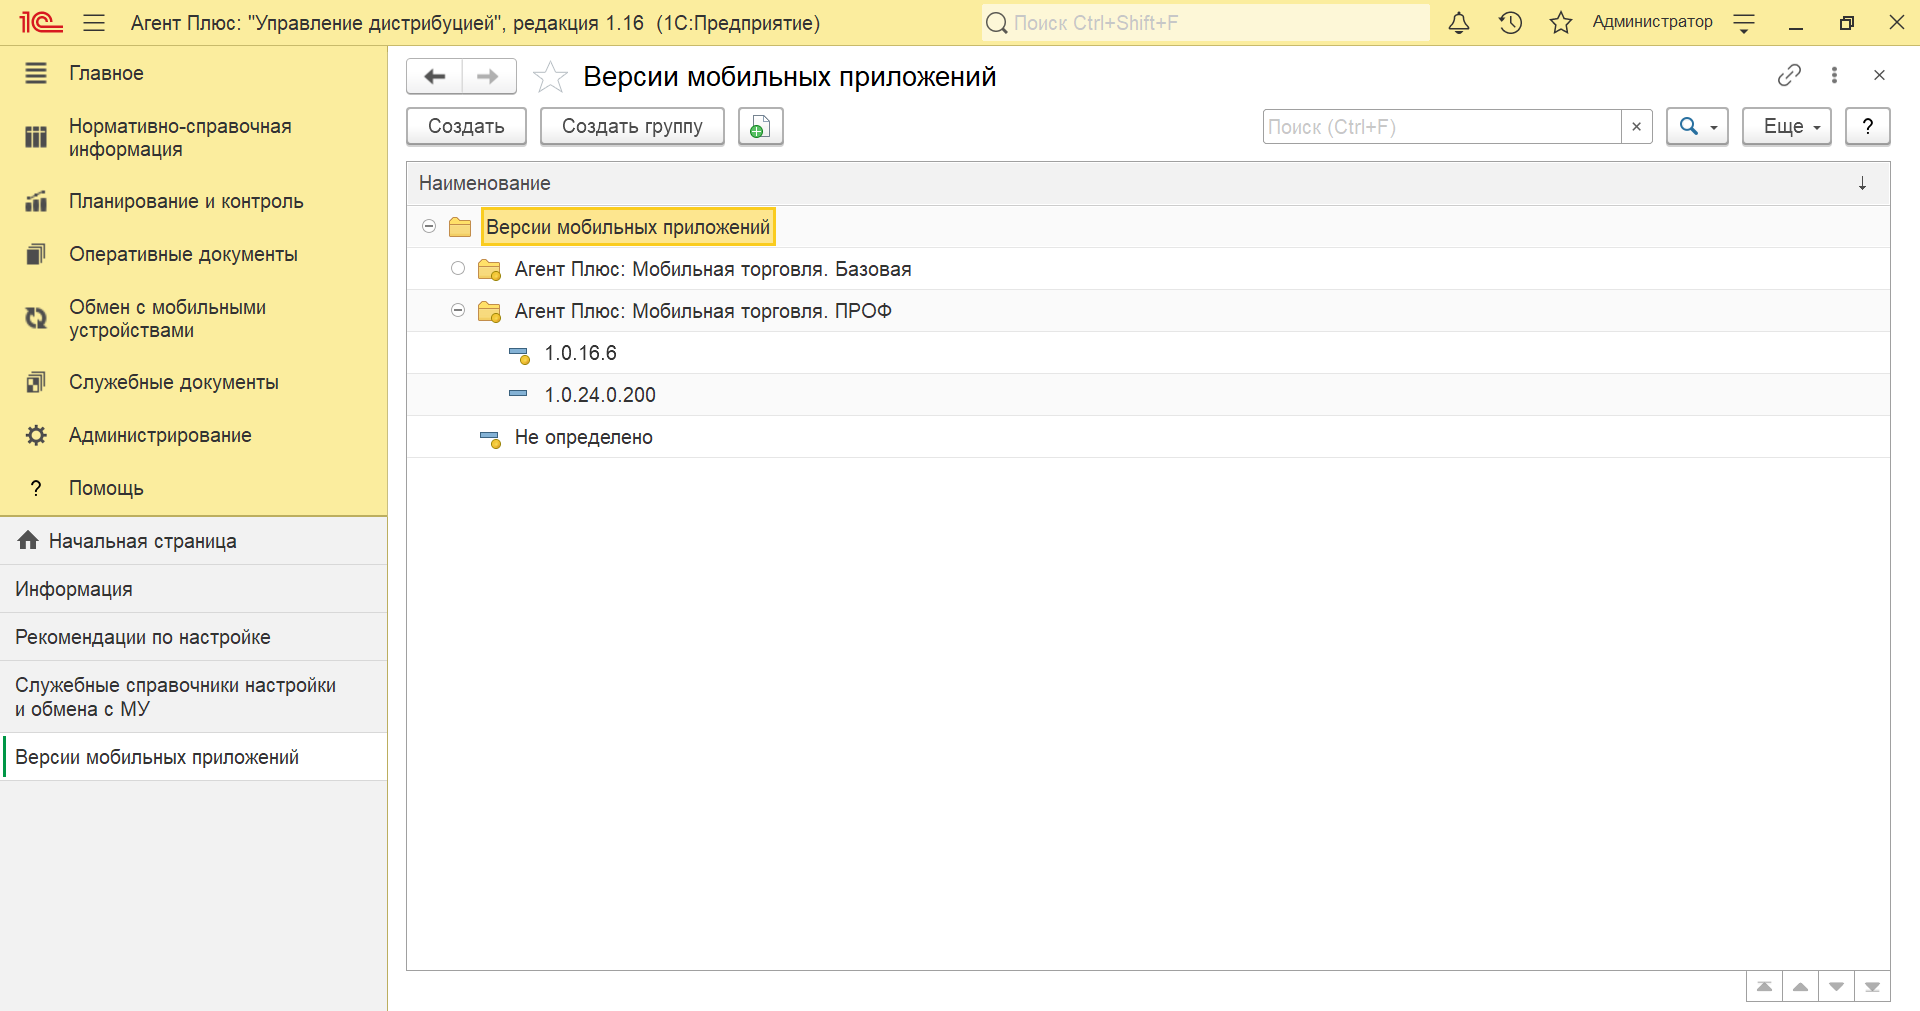Click the Создать группу button
Screen dimensions: 1920x1011
[632, 127]
